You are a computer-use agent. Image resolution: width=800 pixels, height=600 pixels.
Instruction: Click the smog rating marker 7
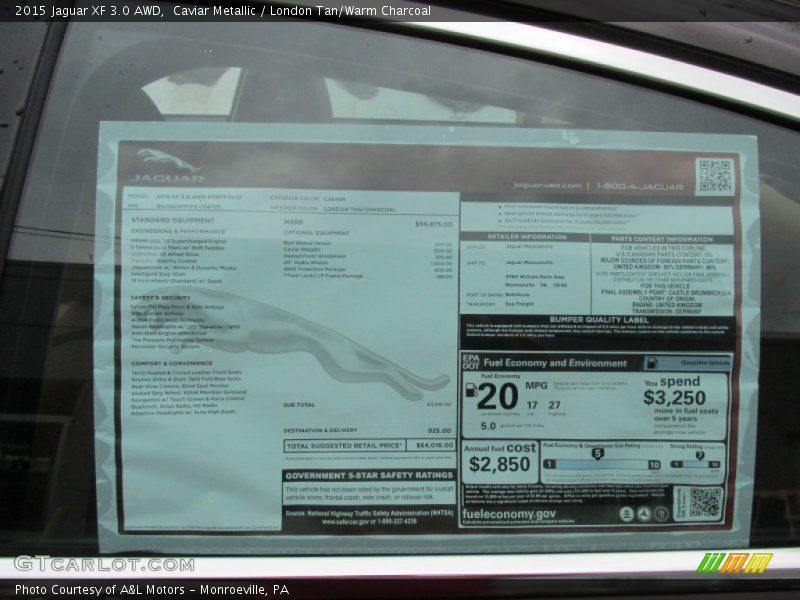[x=699, y=455]
